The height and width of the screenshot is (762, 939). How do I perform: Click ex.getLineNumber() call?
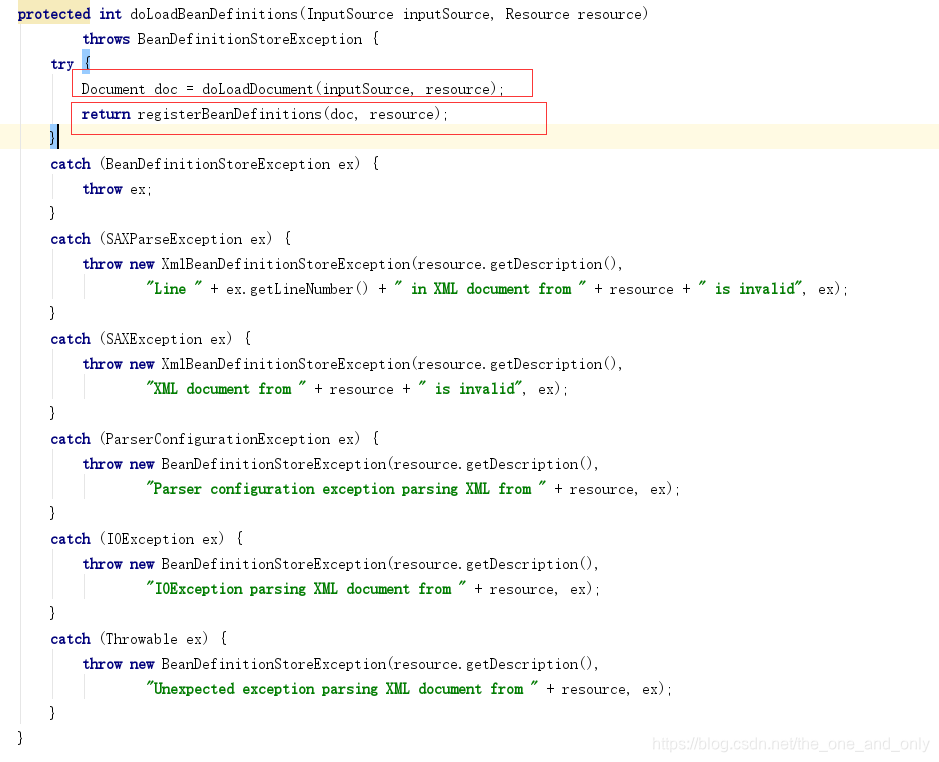tap(297, 289)
